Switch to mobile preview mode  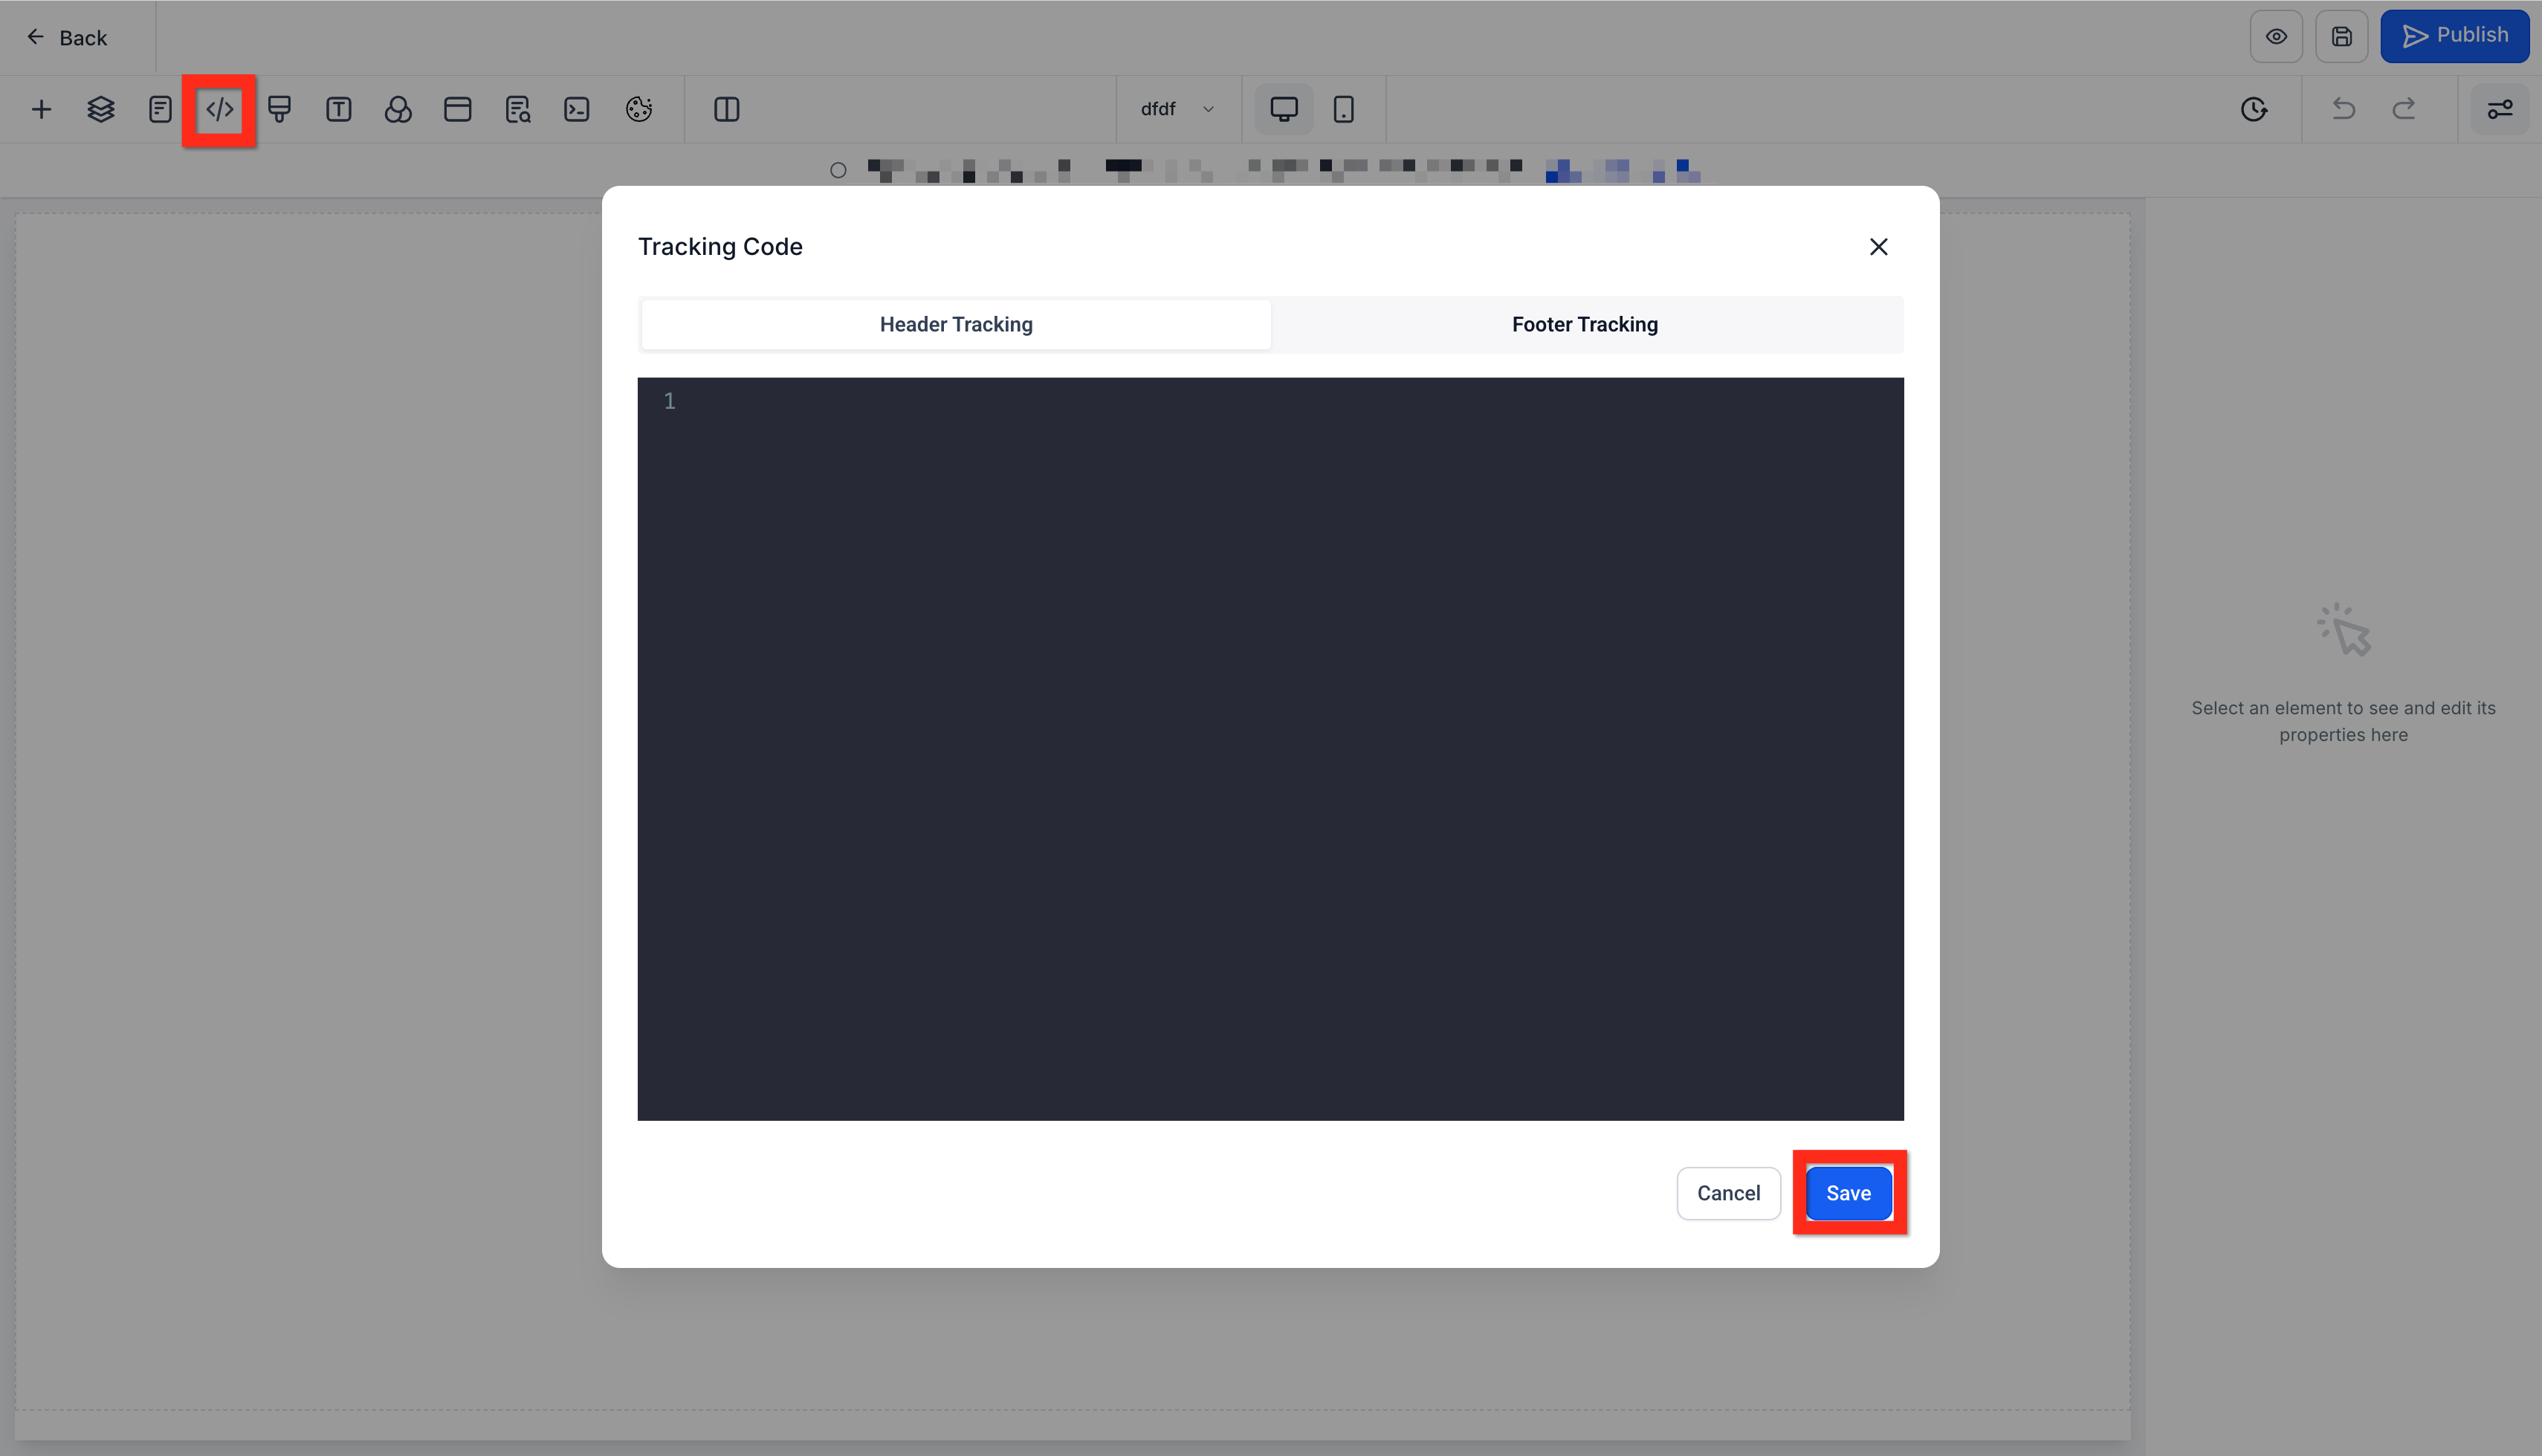click(x=1343, y=109)
